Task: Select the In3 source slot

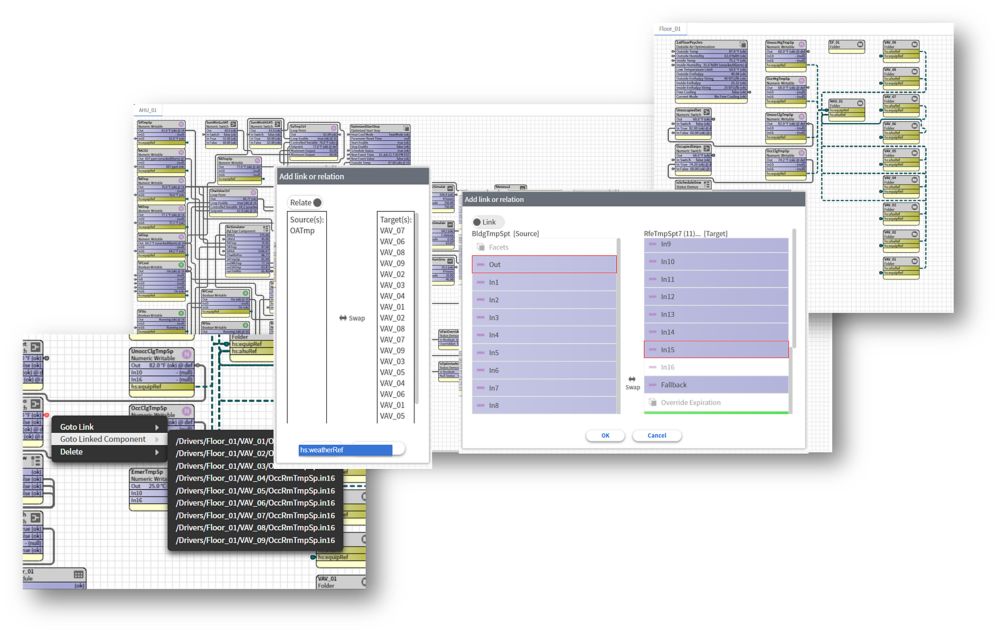Action: [545, 317]
